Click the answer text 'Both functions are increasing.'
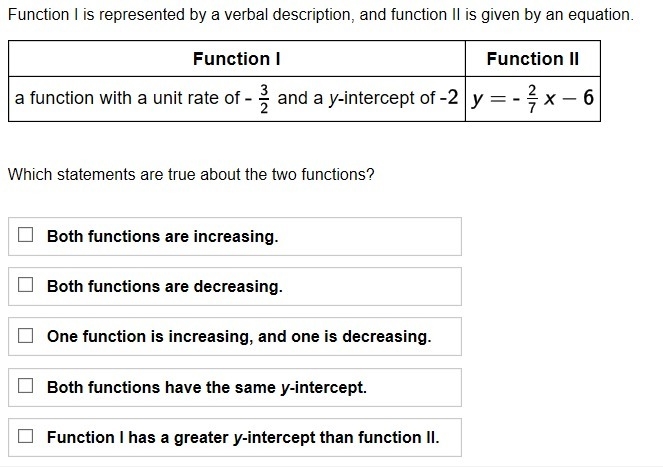The image size is (663, 467). (163, 236)
